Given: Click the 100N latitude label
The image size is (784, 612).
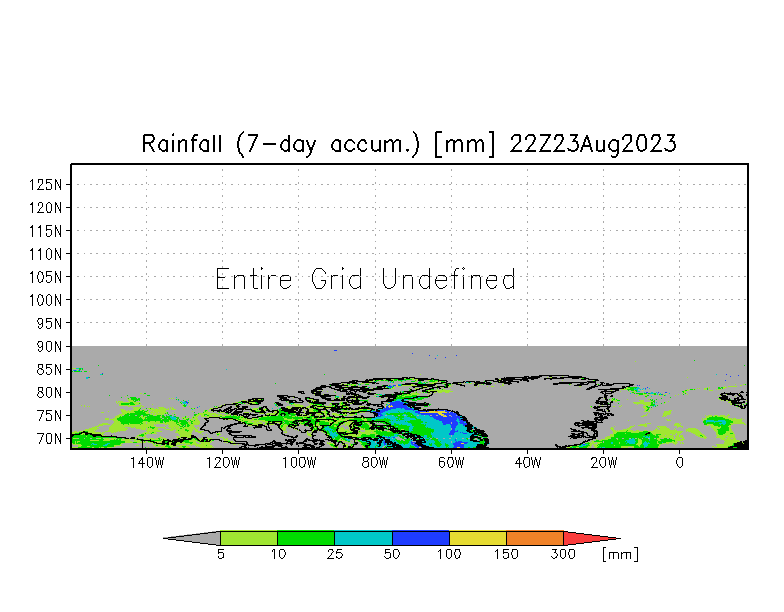Looking at the screenshot, I should (46, 300).
